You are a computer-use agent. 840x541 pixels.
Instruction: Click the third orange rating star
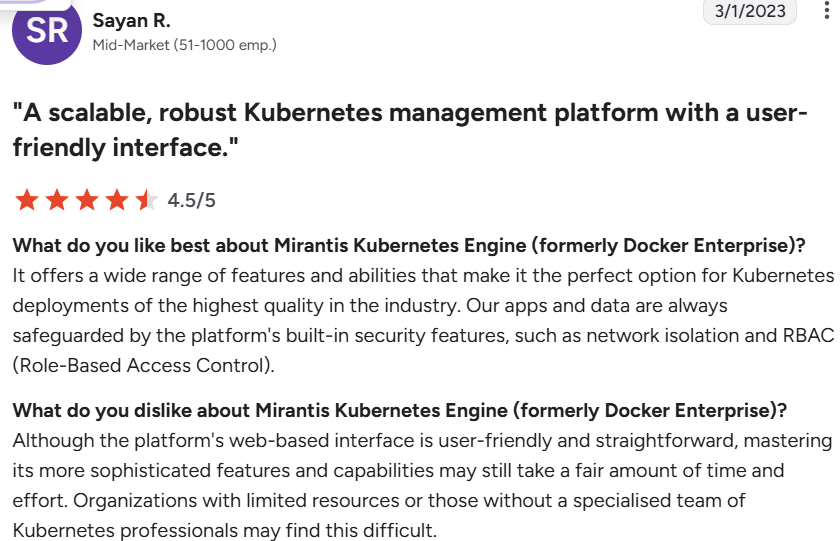[87, 200]
